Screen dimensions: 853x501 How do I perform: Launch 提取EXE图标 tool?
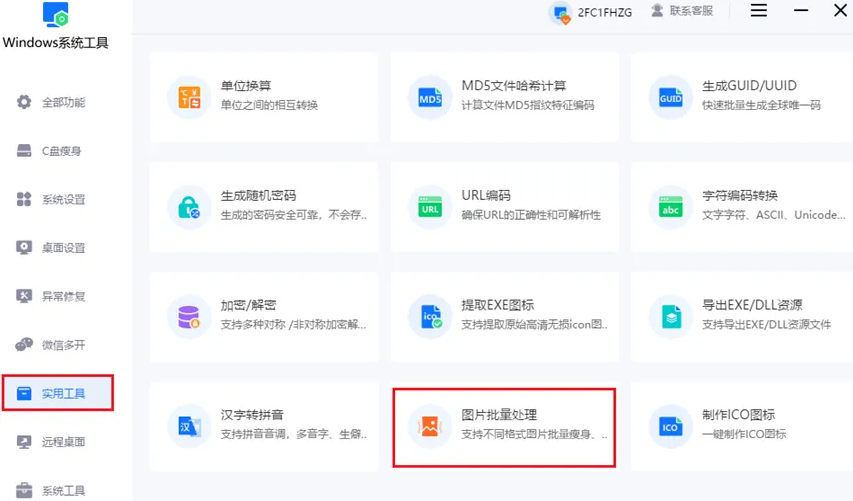pyautogui.click(x=504, y=317)
